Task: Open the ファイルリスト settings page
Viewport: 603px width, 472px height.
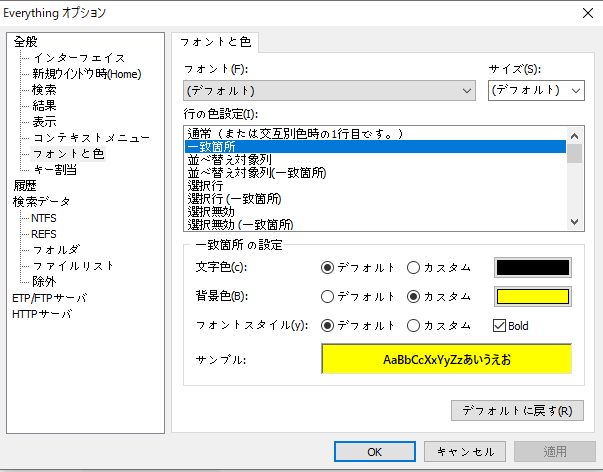Action: [73, 266]
